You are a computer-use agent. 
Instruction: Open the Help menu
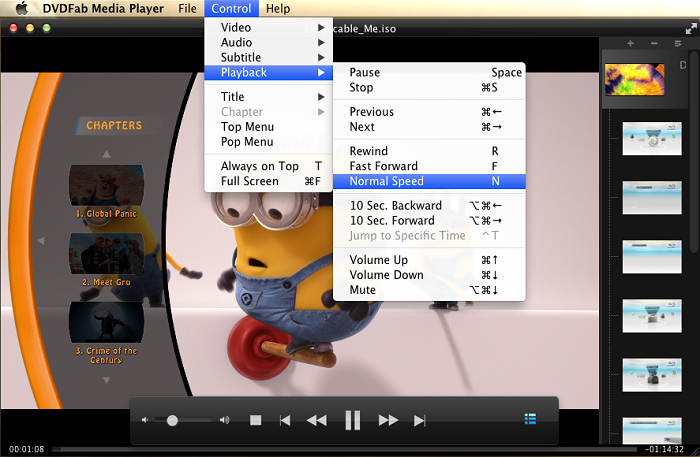278,8
